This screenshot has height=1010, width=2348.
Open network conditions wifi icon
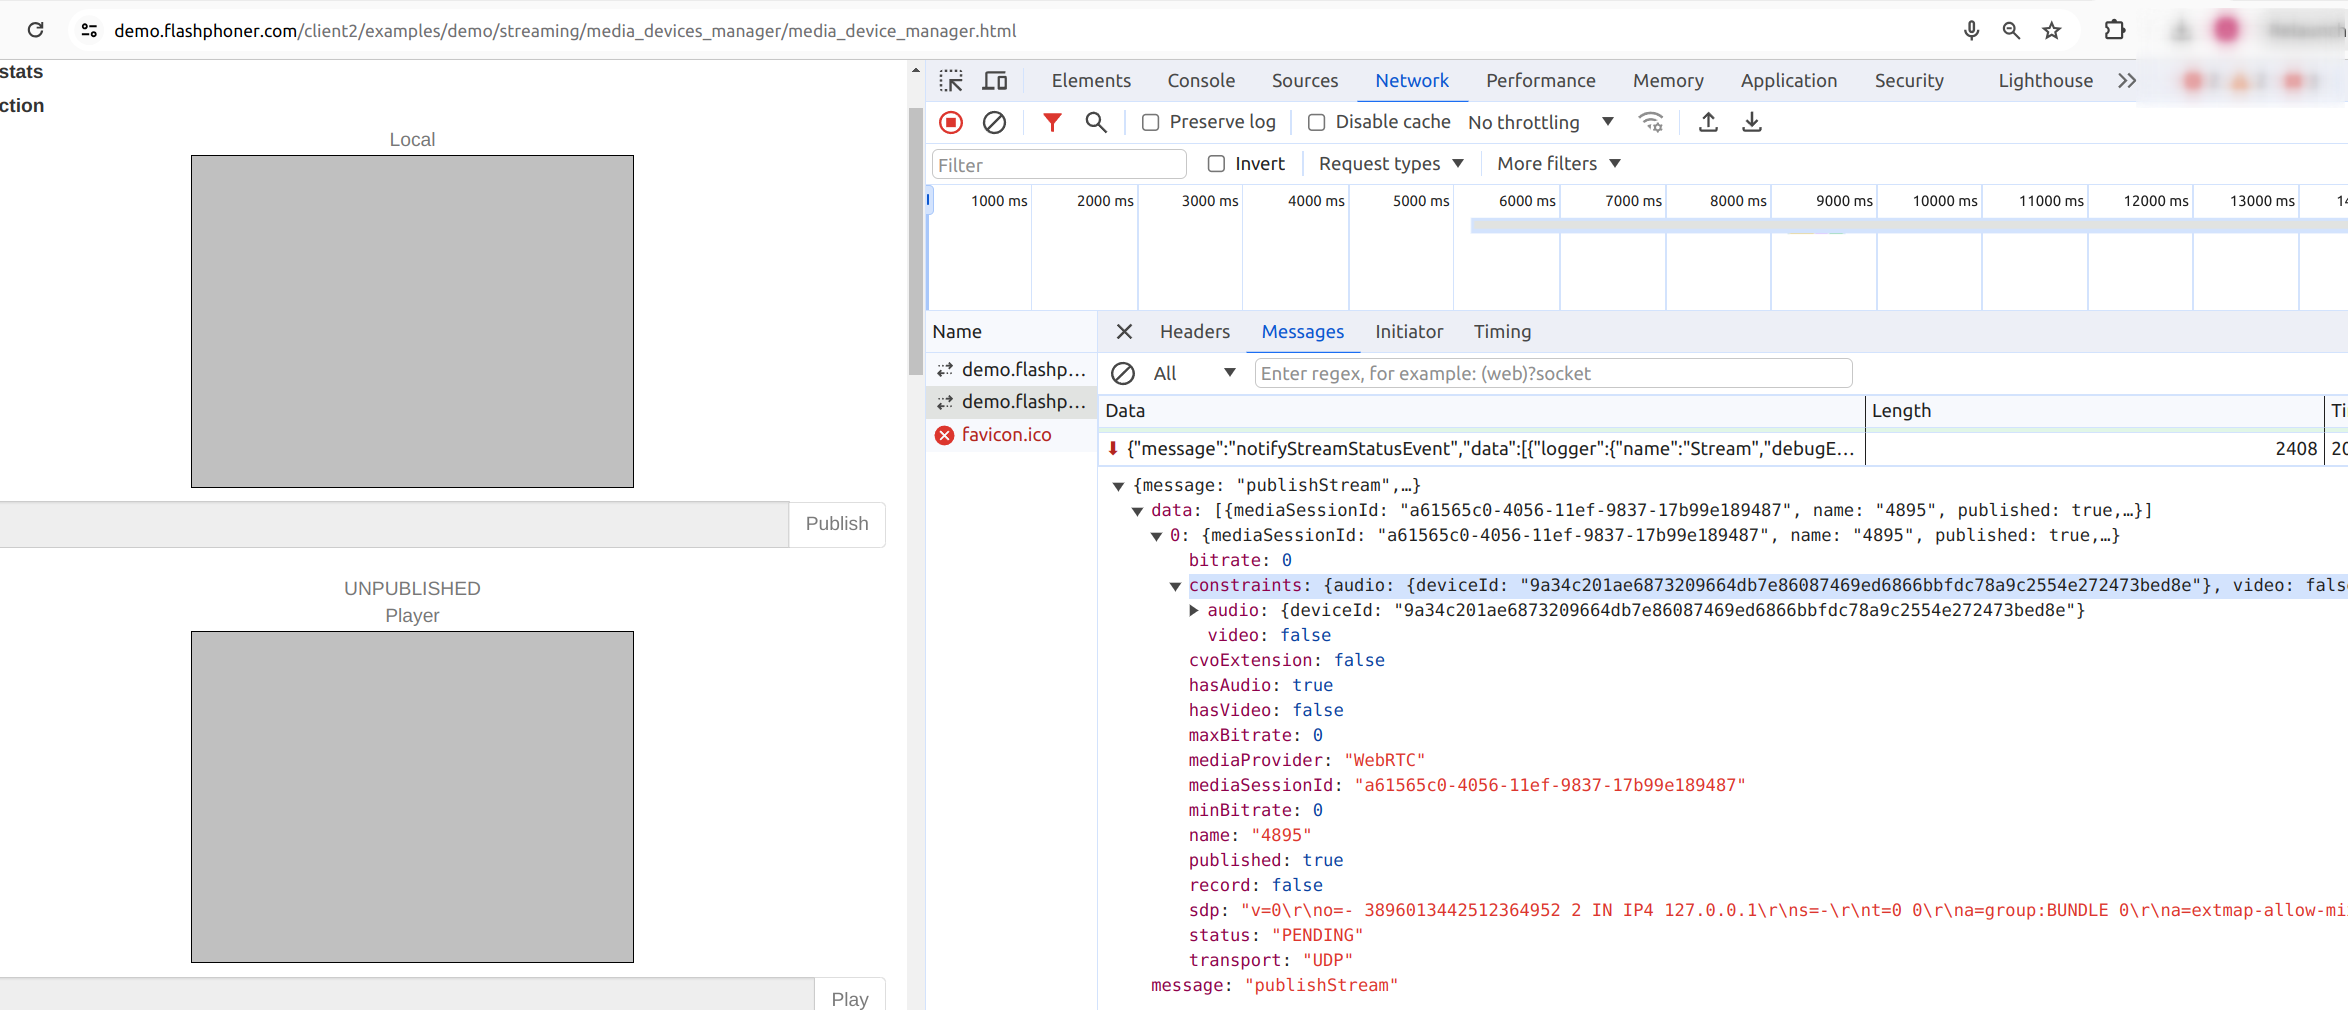coord(1651,122)
